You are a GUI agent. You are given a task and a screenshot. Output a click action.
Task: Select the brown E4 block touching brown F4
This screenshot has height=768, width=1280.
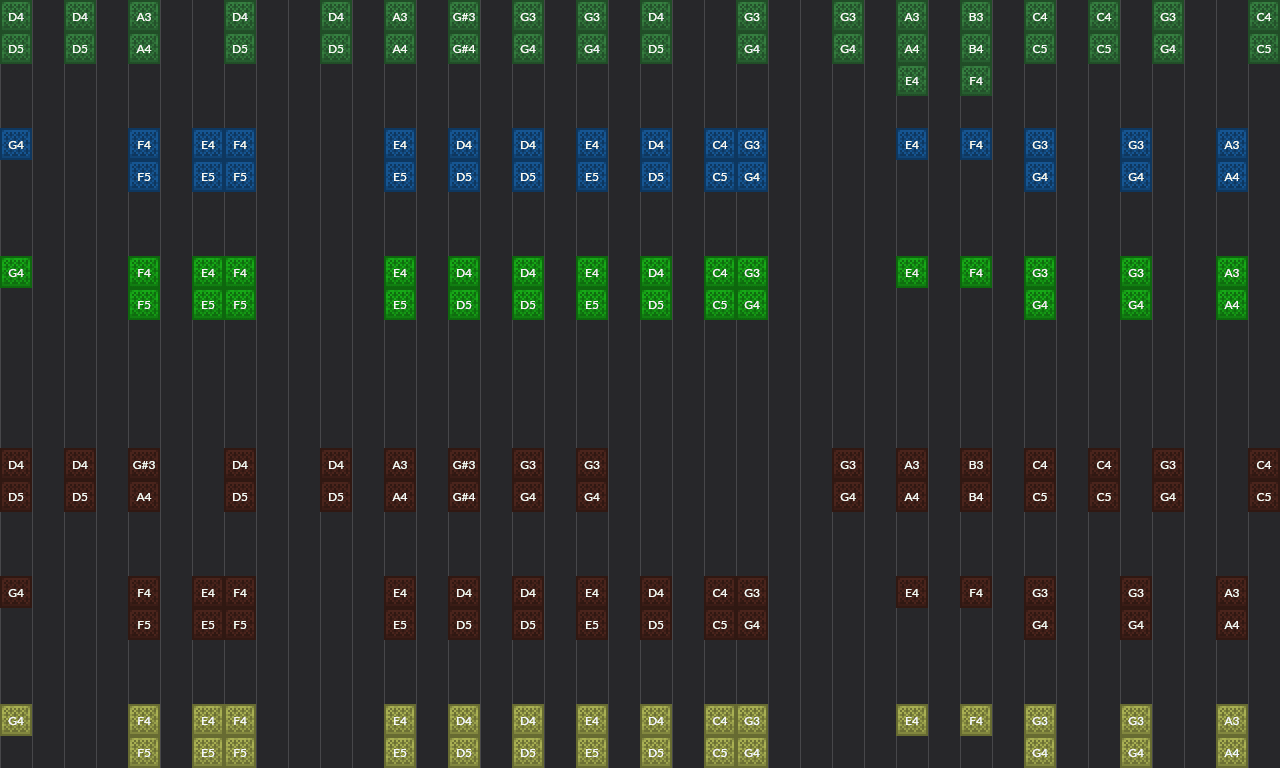(x=208, y=592)
